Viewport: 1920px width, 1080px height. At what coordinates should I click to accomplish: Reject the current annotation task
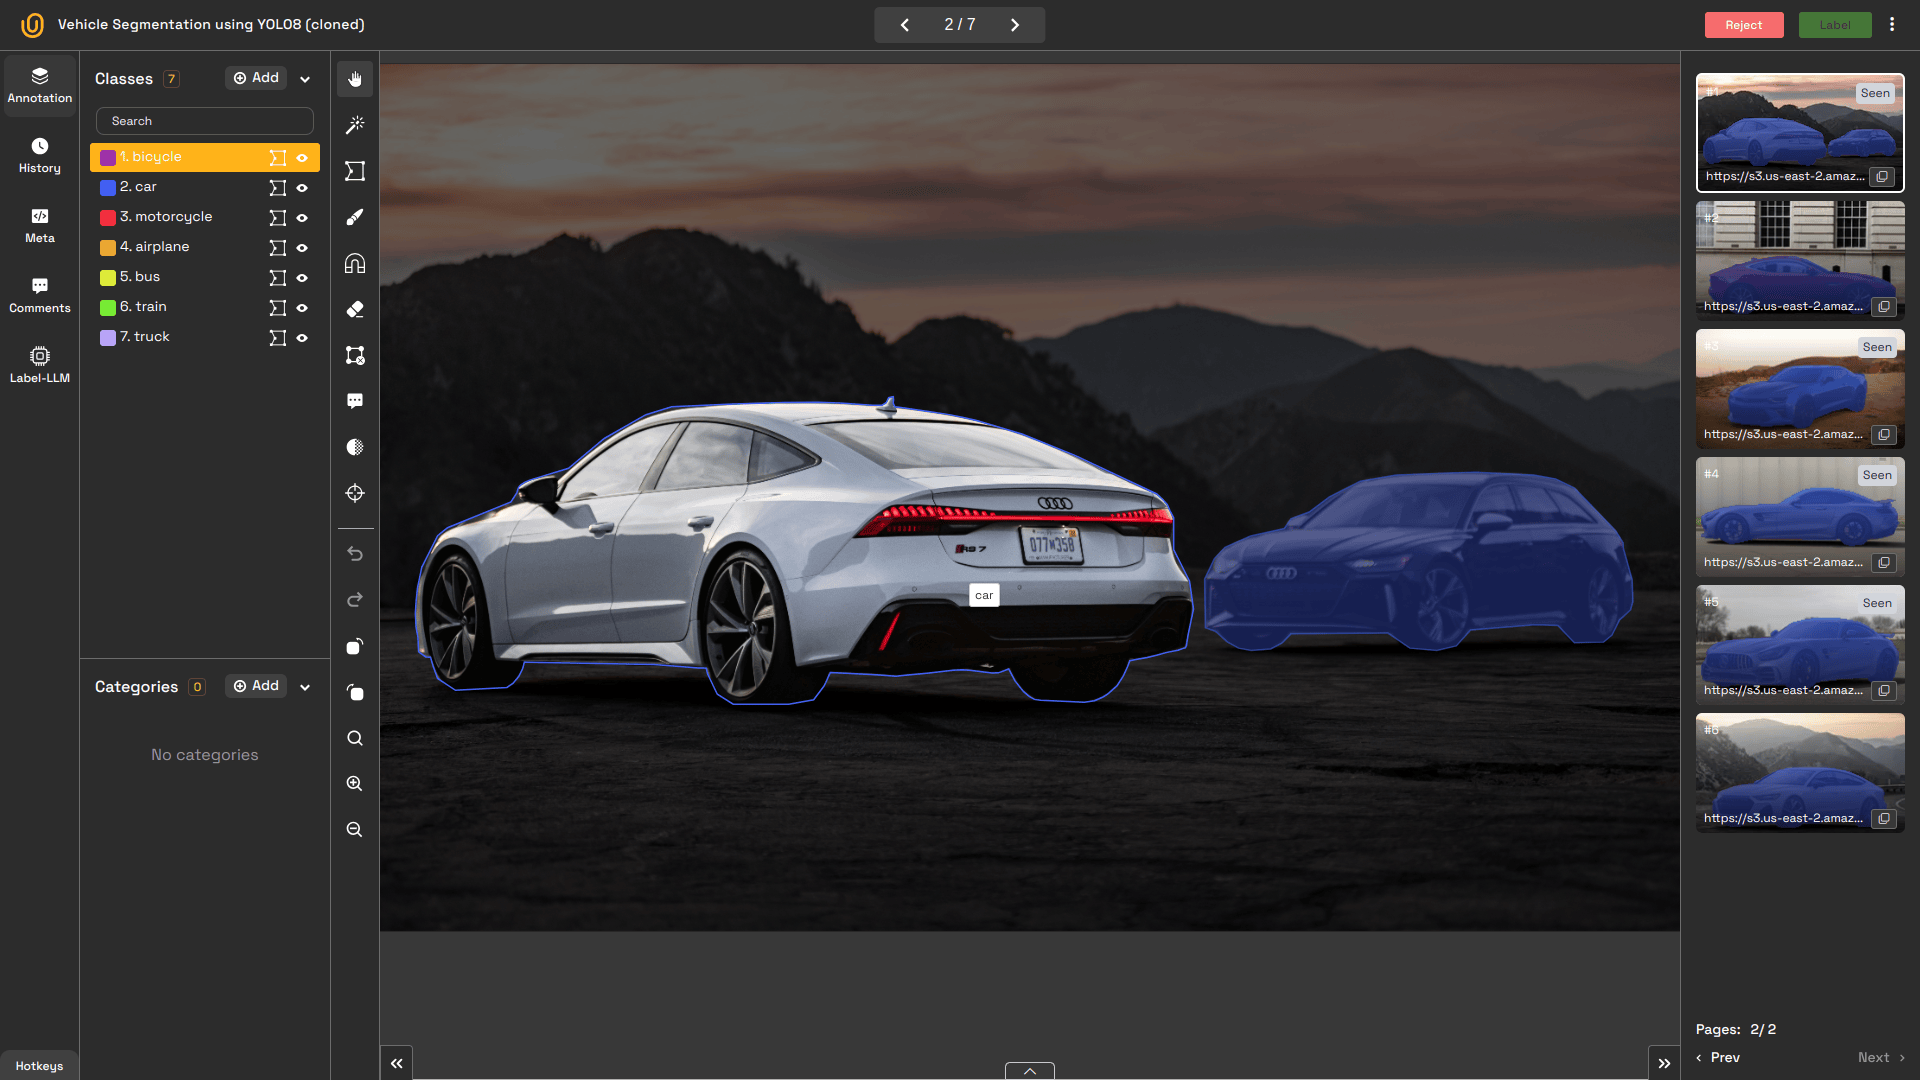coord(1744,24)
